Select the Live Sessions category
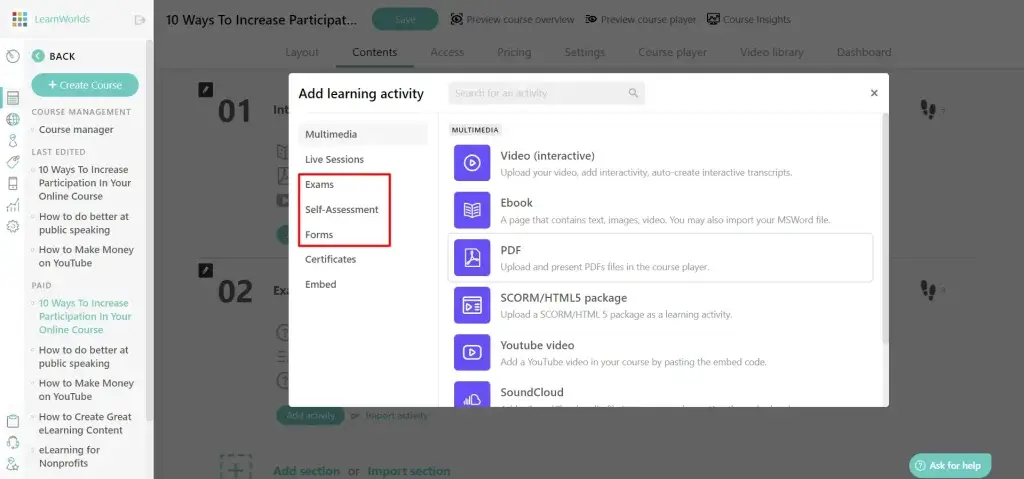Screen dimensions: 1024x479 click(x=334, y=159)
